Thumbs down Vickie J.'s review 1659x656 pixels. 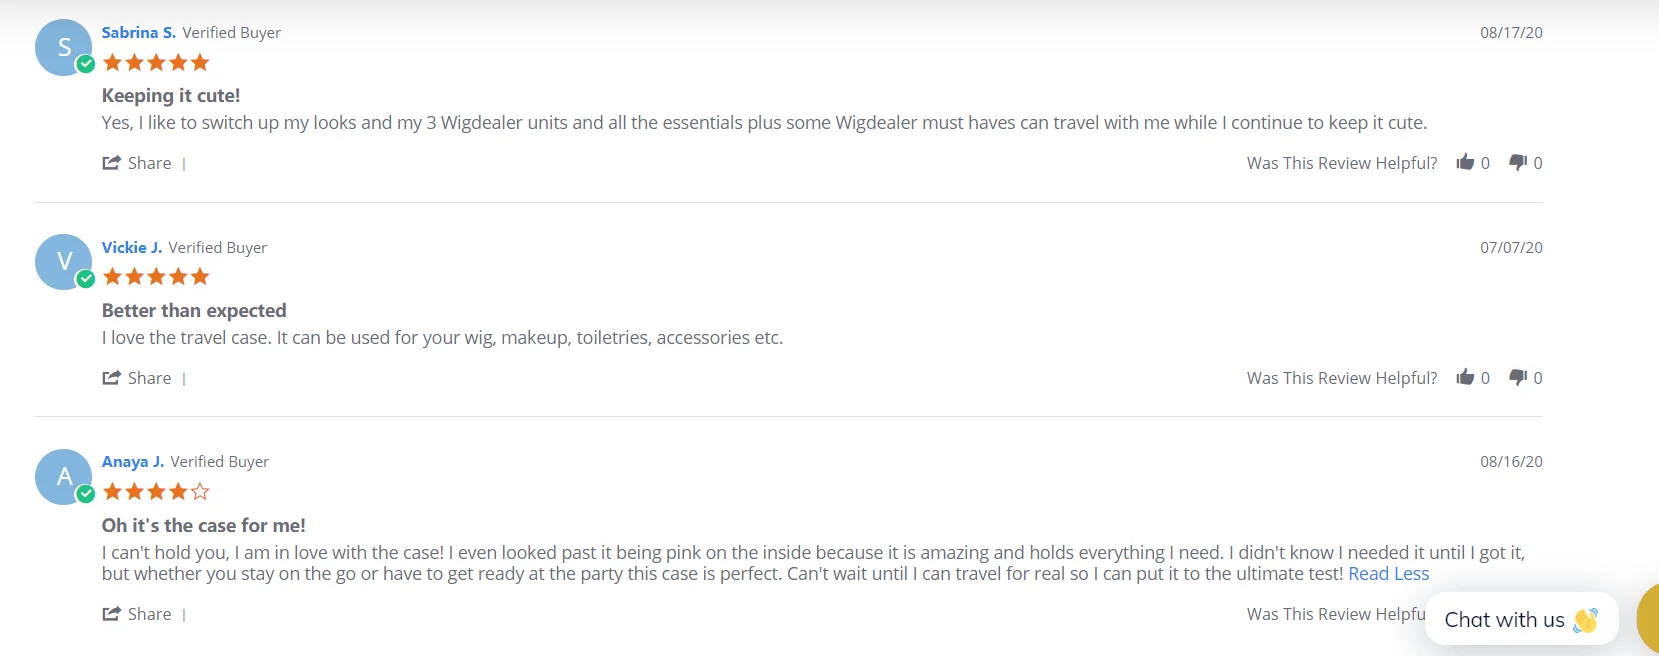click(x=1518, y=377)
